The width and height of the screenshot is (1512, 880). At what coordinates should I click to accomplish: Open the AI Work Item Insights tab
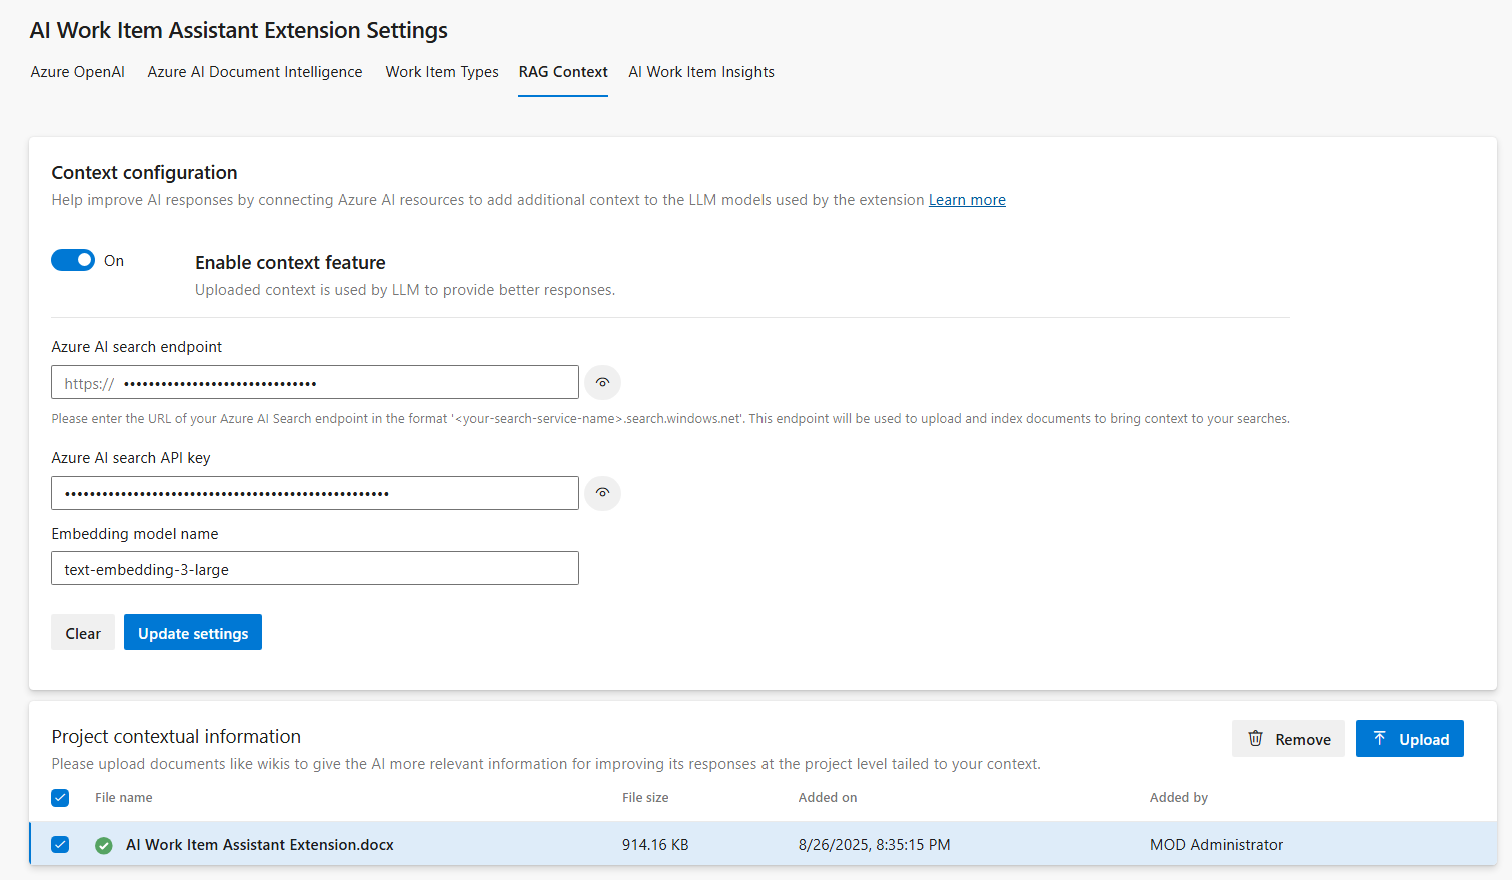tap(701, 71)
